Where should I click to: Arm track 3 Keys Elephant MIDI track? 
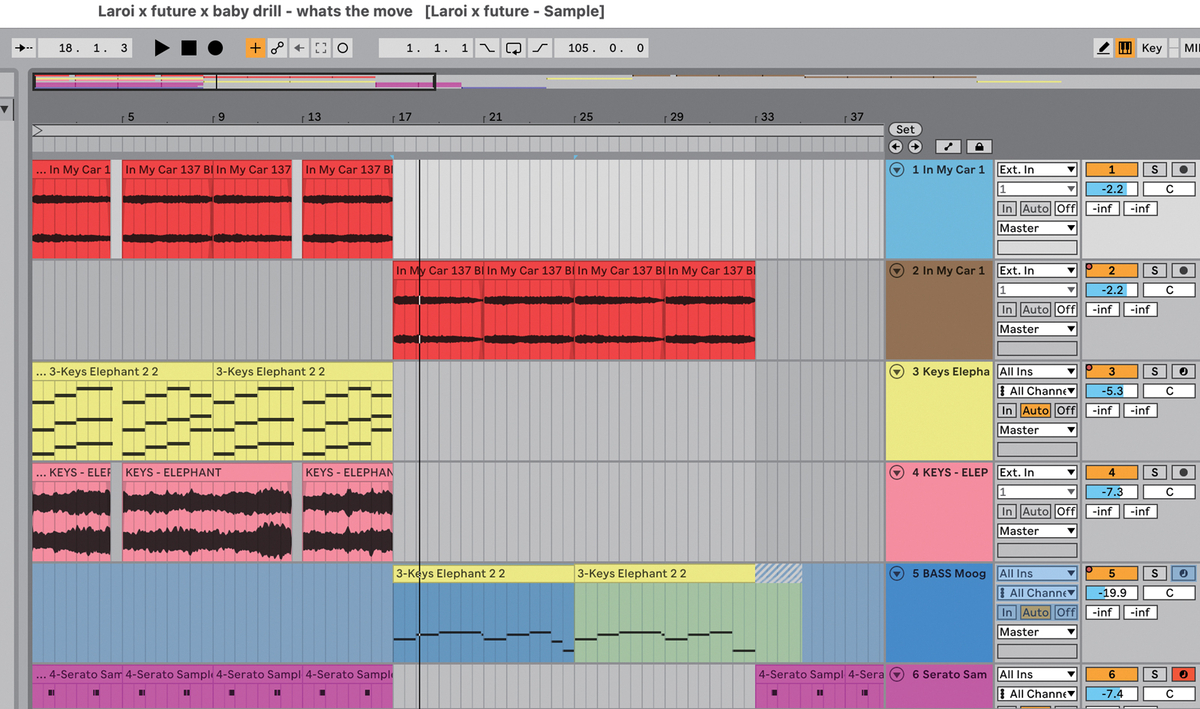click(x=1184, y=372)
